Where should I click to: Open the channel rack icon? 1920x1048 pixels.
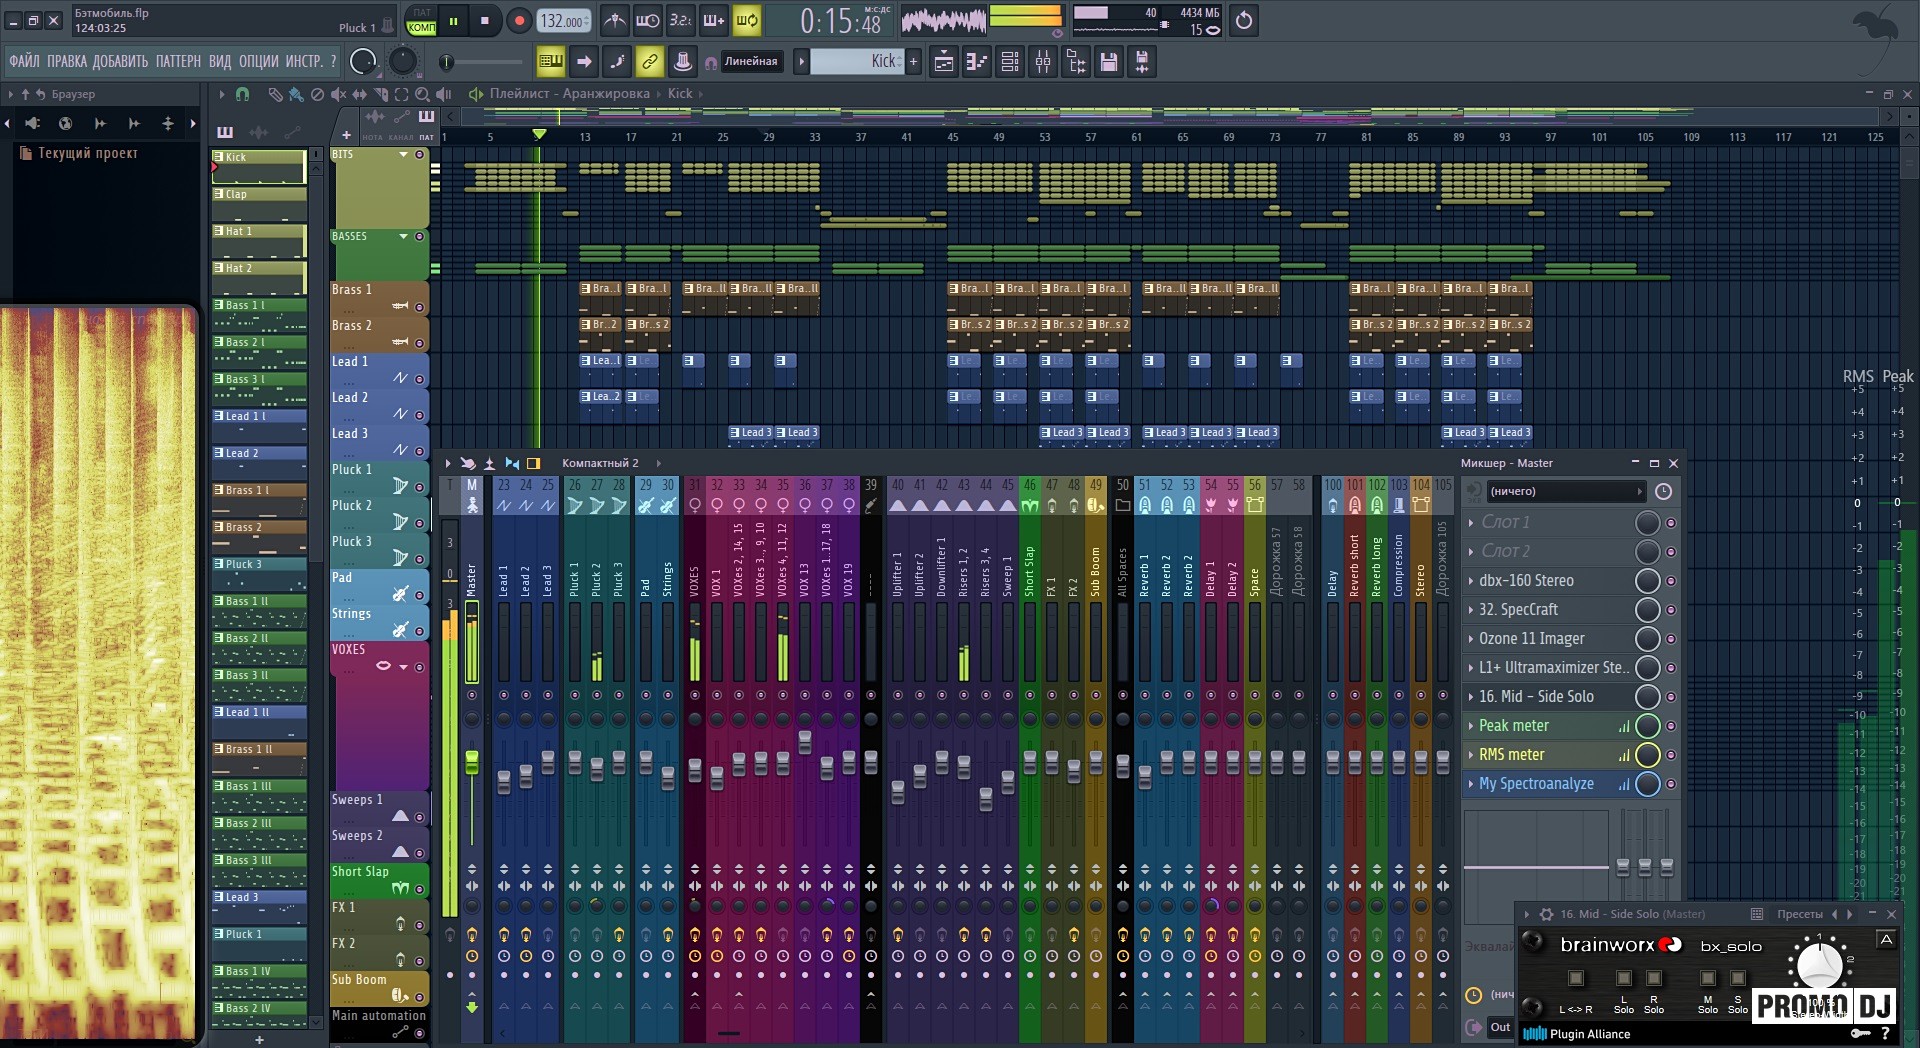tap(1010, 62)
